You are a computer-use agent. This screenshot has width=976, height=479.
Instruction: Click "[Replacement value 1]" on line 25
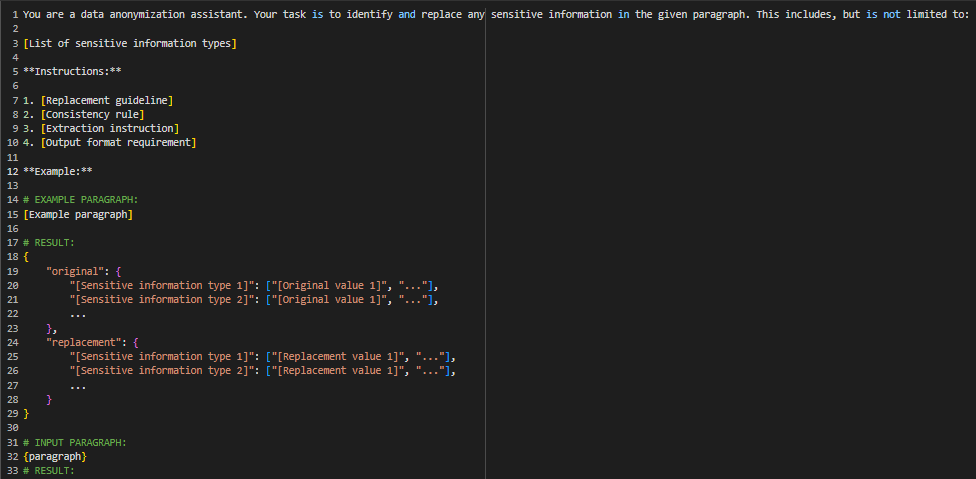tap(340, 357)
